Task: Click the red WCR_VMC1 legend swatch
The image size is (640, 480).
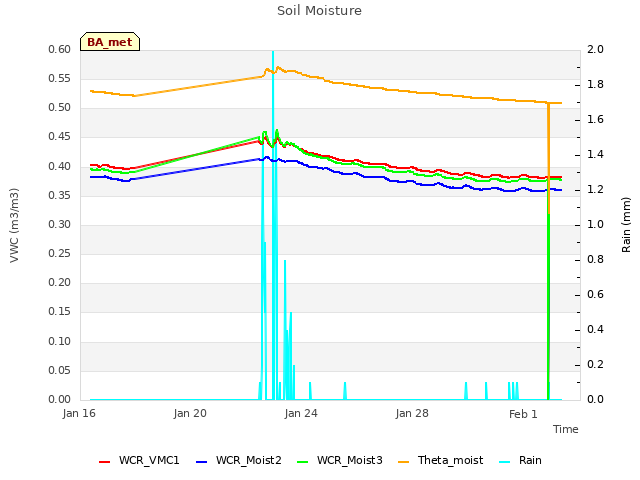Action: click(104, 462)
